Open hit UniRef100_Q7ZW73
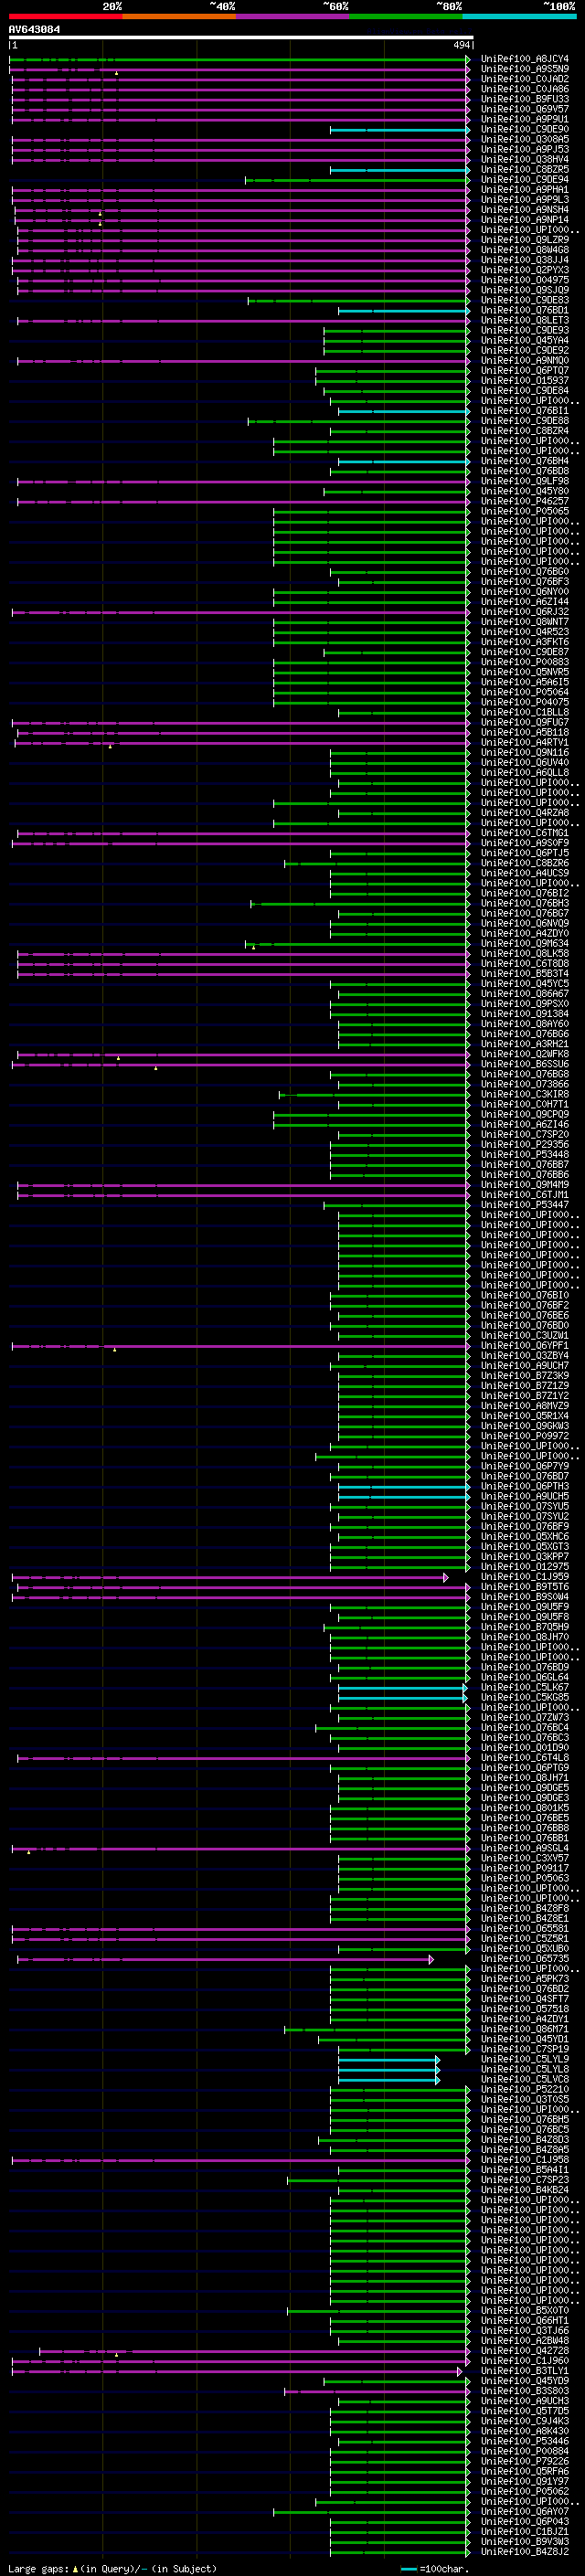585x2576 pixels. click(525, 1718)
